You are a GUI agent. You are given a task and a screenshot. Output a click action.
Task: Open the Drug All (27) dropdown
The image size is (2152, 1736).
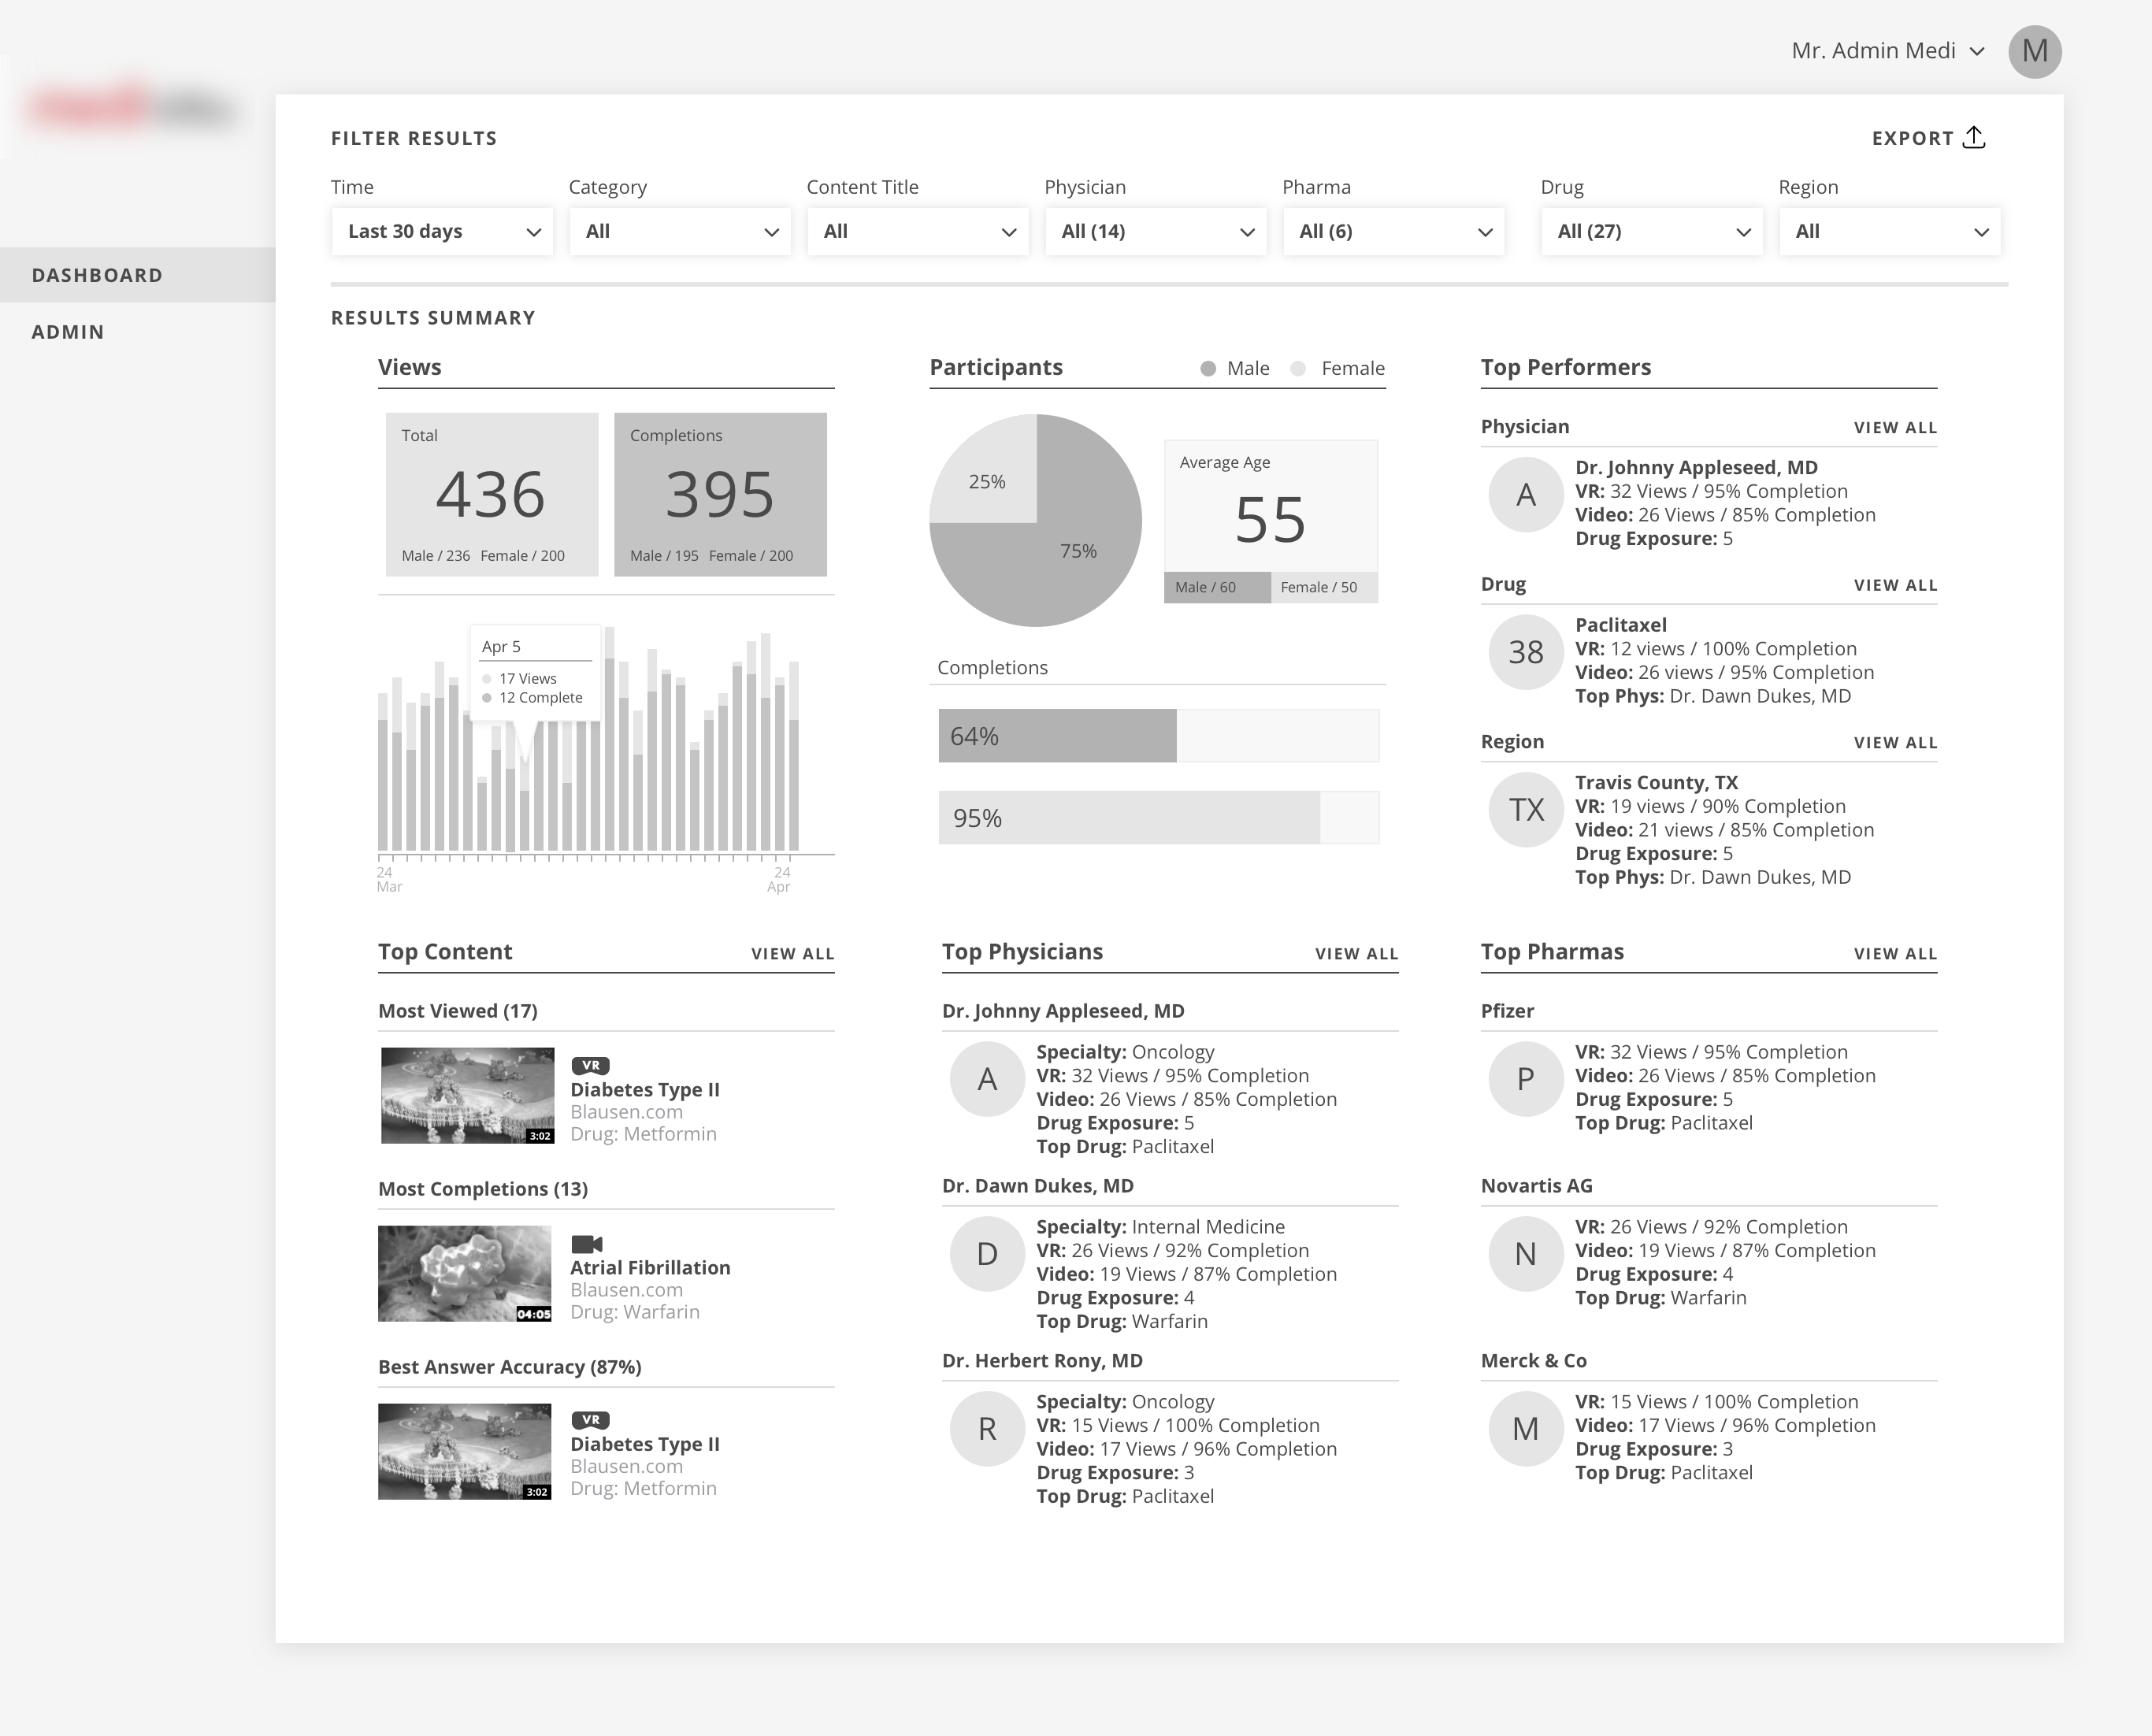(x=1652, y=231)
